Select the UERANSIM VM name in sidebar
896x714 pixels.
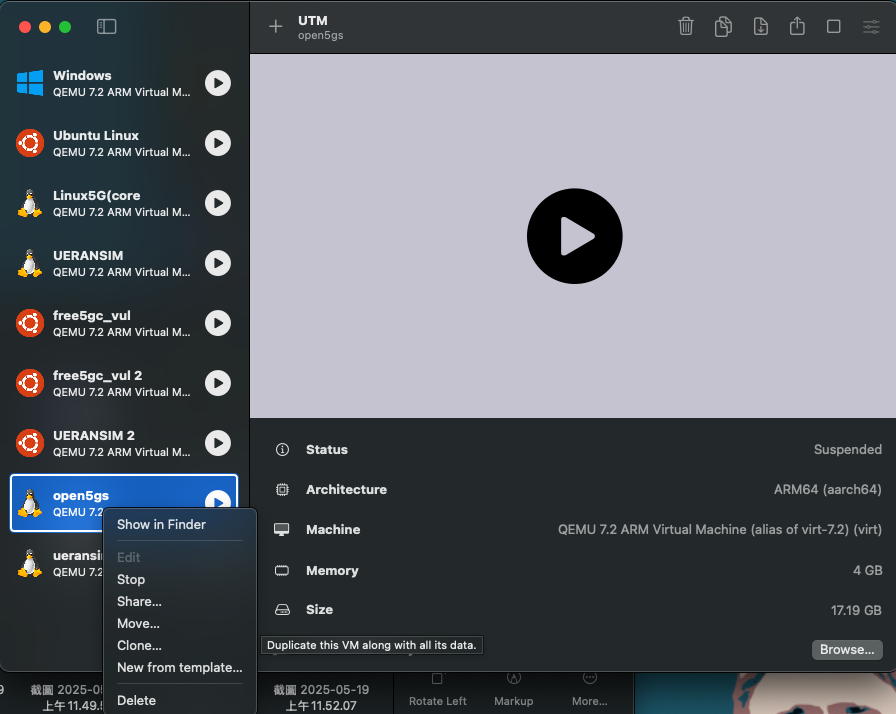[88, 255]
